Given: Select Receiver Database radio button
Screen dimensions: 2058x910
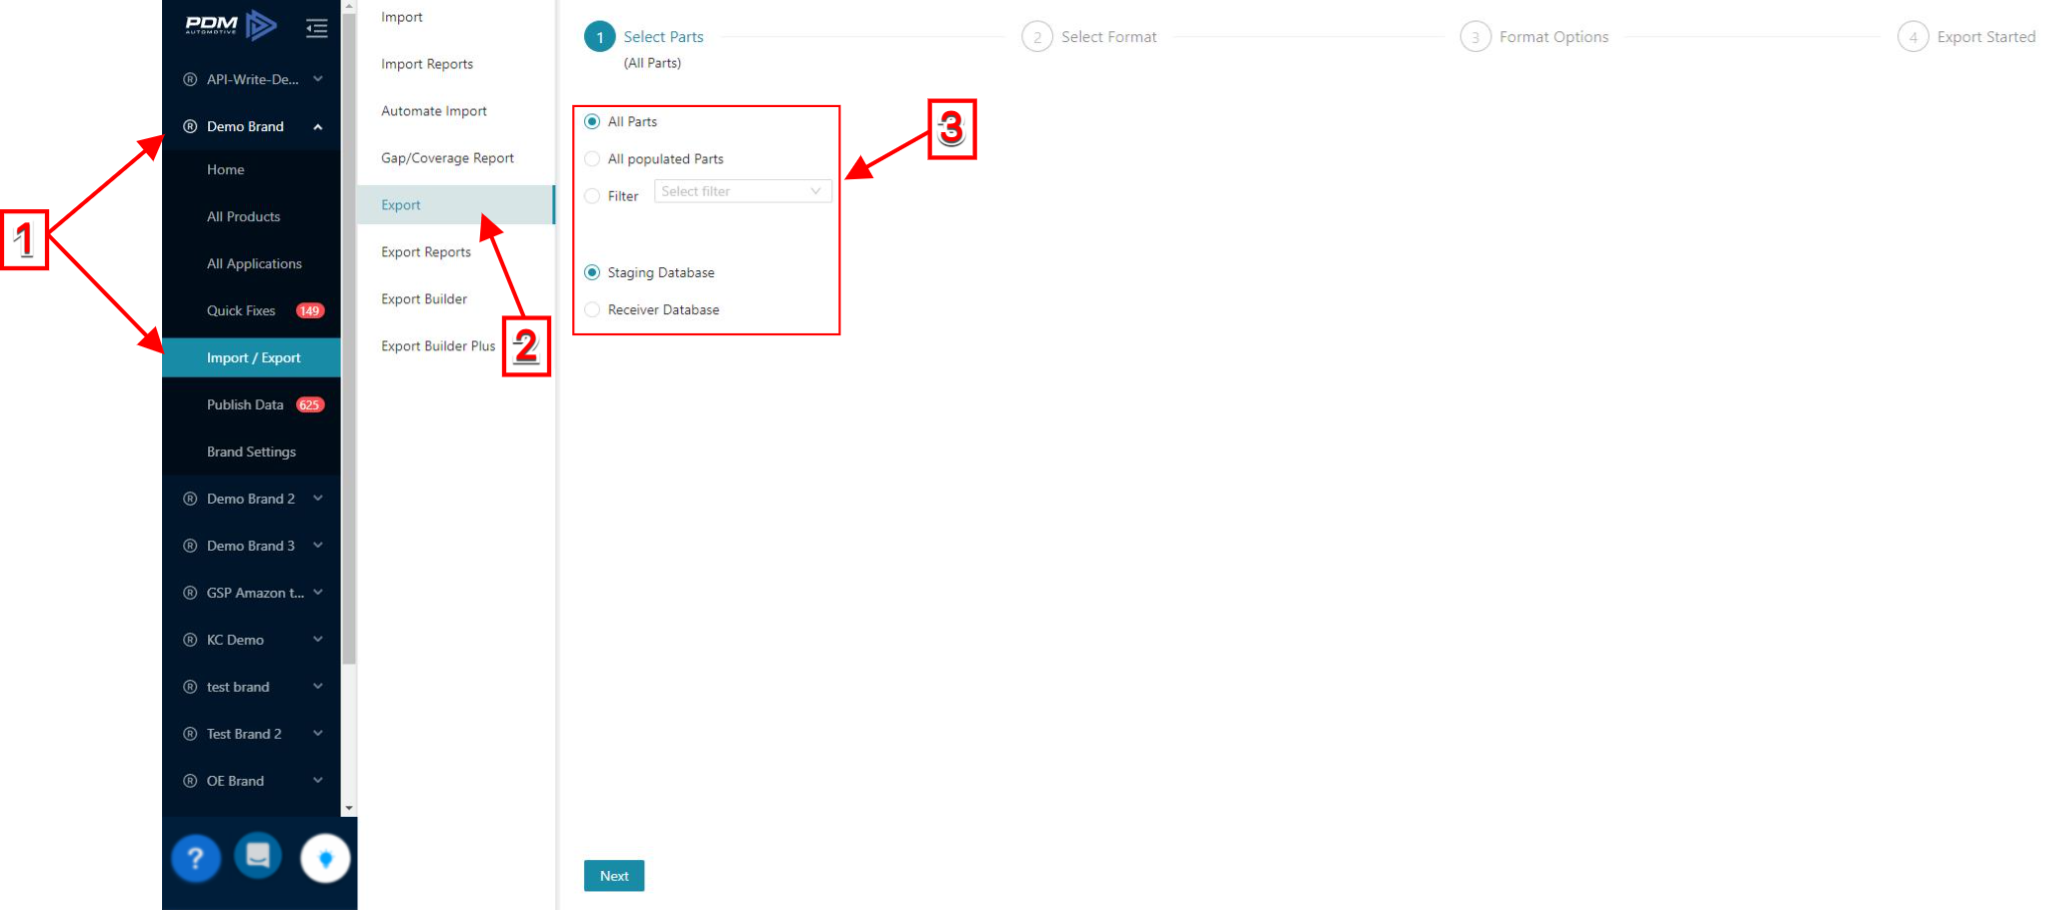Looking at the screenshot, I should tap(592, 310).
